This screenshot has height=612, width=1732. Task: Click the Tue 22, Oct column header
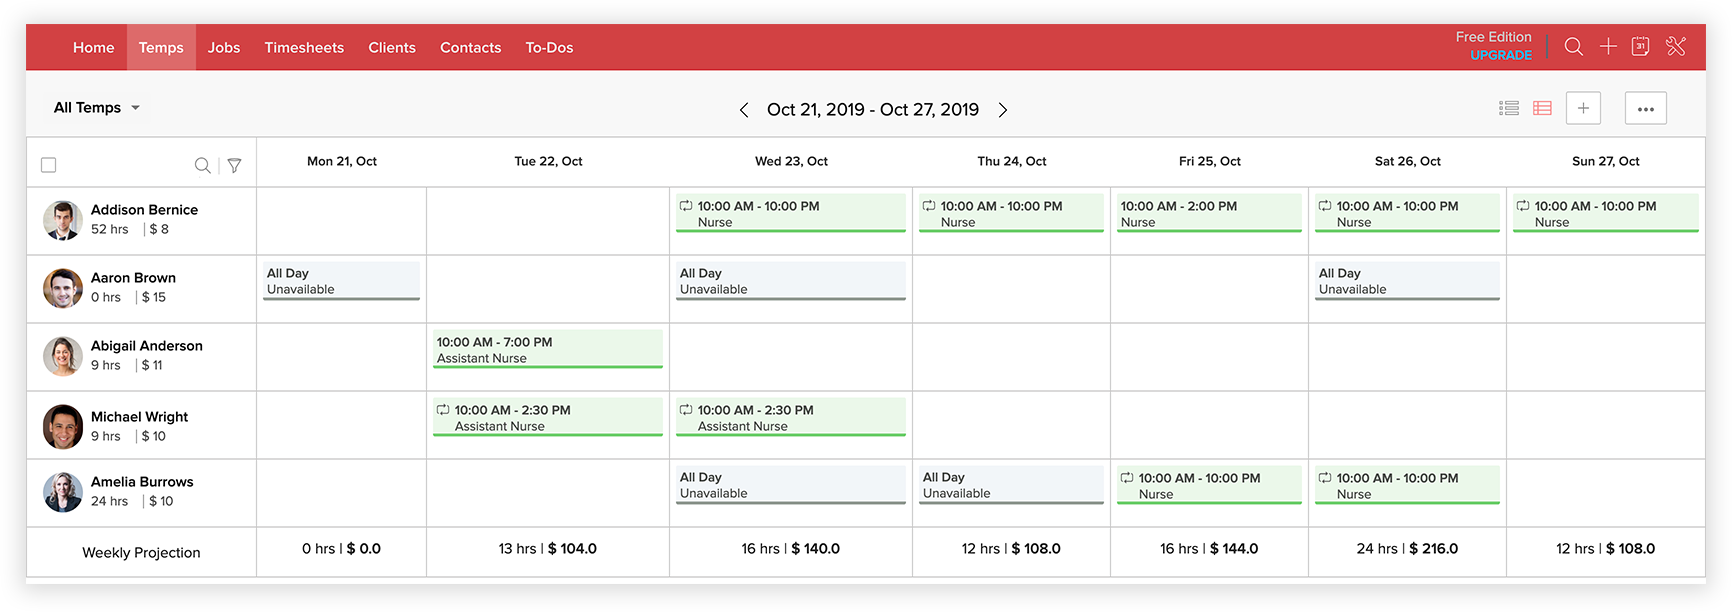[548, 161]
